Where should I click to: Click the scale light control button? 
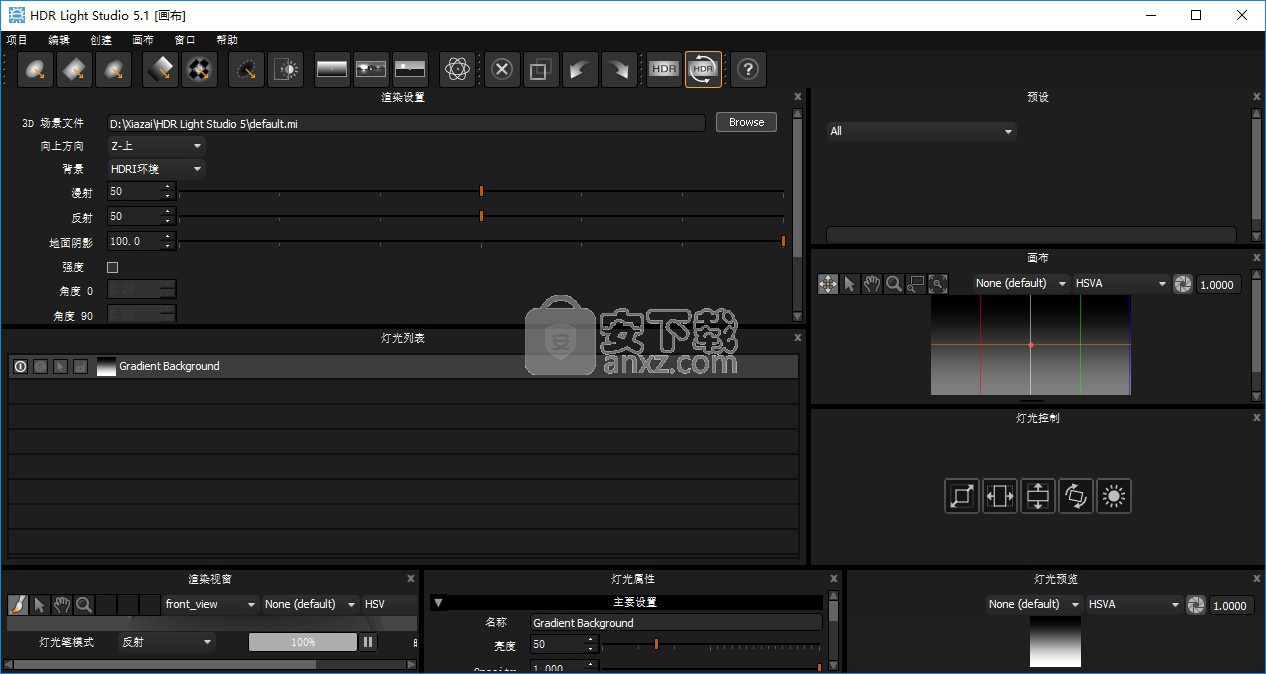click(x=962, y=495)
